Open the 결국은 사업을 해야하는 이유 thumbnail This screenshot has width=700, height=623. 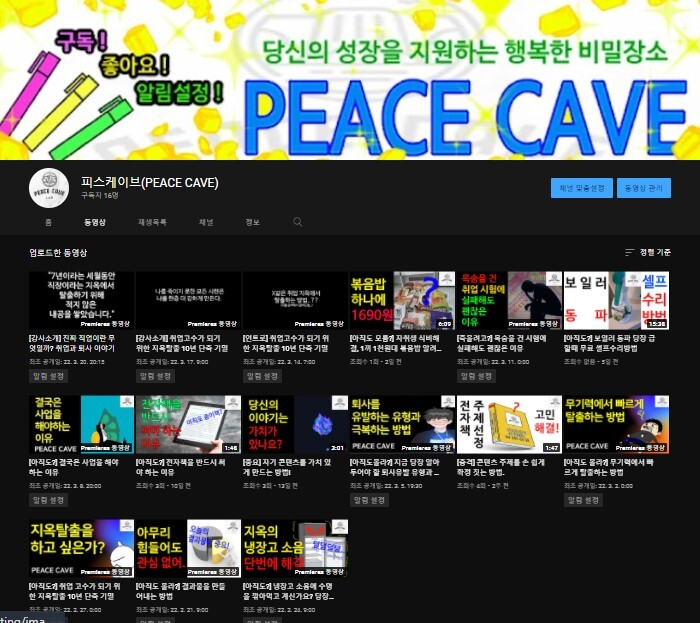point(81,424)
